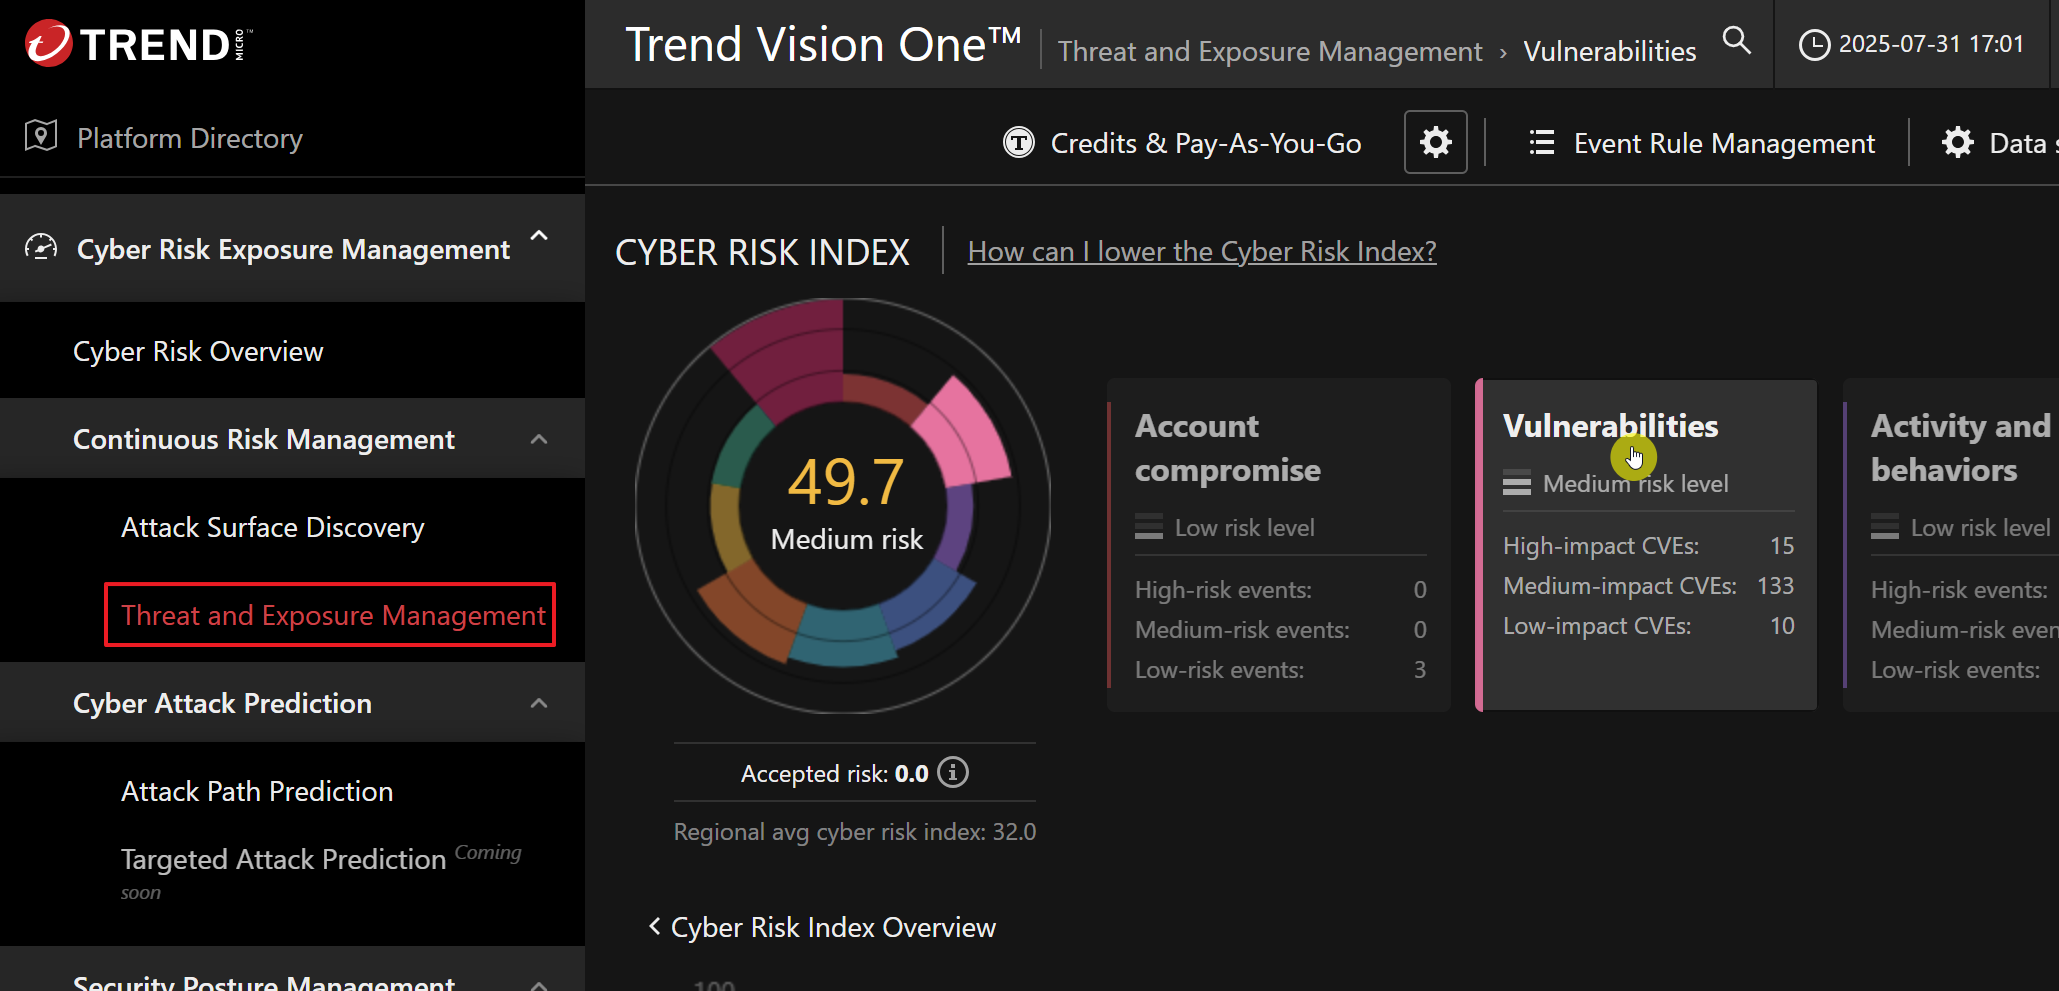
Task: Open Attack Path Prediction page
Action: pyautogui.click(x=257, y=792)
